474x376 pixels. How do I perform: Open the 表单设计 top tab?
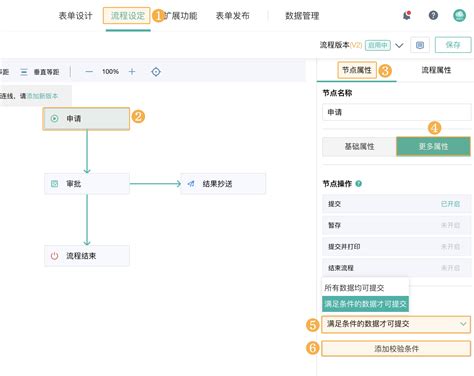[75, 16]
